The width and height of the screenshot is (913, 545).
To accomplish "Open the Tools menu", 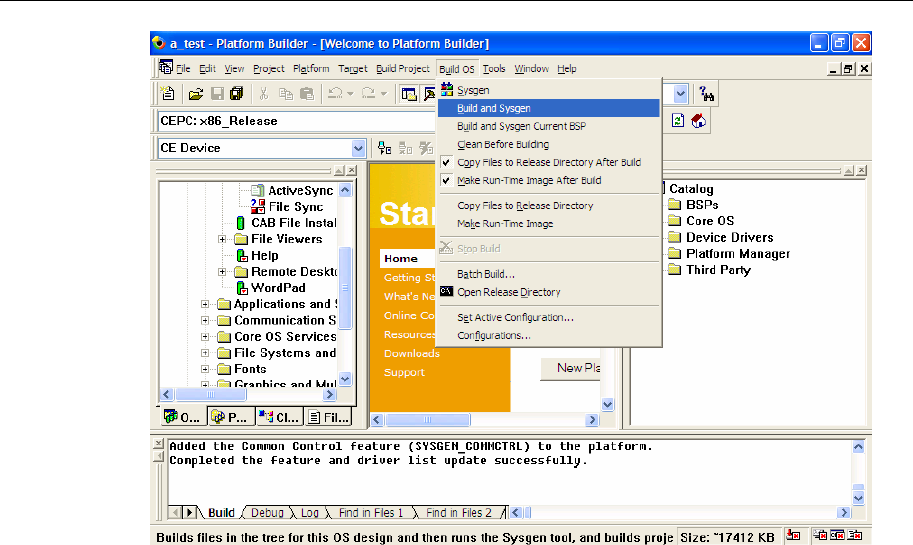I will 494,69.
